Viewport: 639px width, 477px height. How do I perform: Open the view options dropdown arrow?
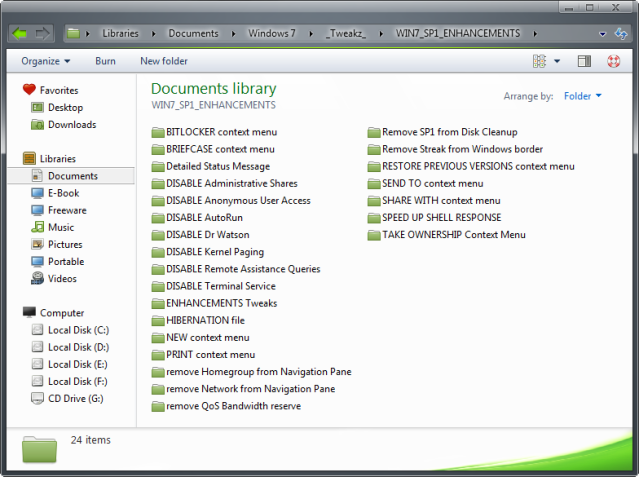coord(557,61)
